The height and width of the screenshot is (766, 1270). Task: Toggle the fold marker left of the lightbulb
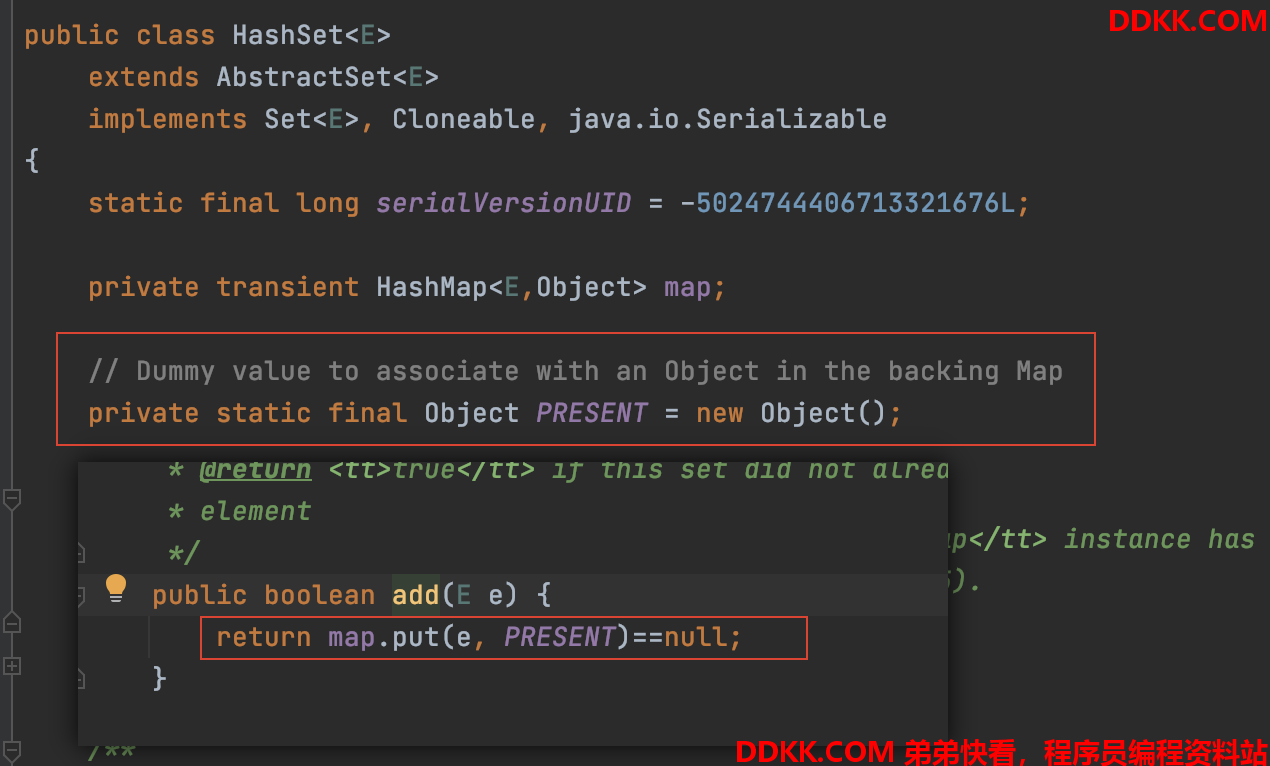[x=81, y=596]
